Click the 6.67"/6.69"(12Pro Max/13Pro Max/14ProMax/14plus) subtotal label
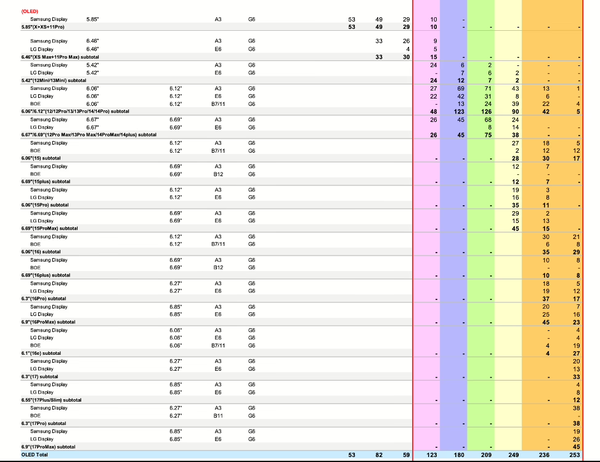Image resolution: width=600 pixels, height=462 pixels. (x=89, y=135)
